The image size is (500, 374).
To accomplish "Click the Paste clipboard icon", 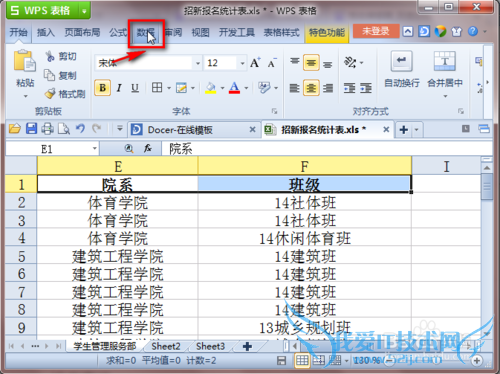I will coord(25,61).
